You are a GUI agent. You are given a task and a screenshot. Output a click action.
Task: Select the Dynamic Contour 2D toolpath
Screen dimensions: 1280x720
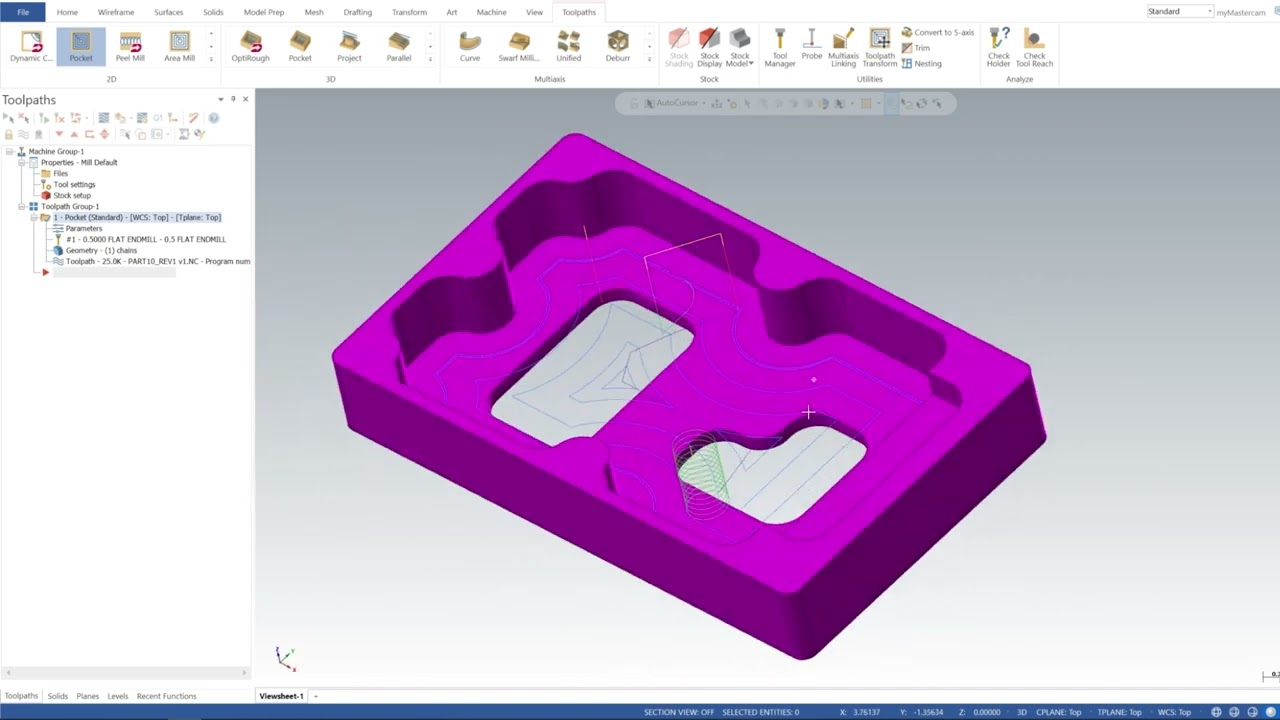31,47
